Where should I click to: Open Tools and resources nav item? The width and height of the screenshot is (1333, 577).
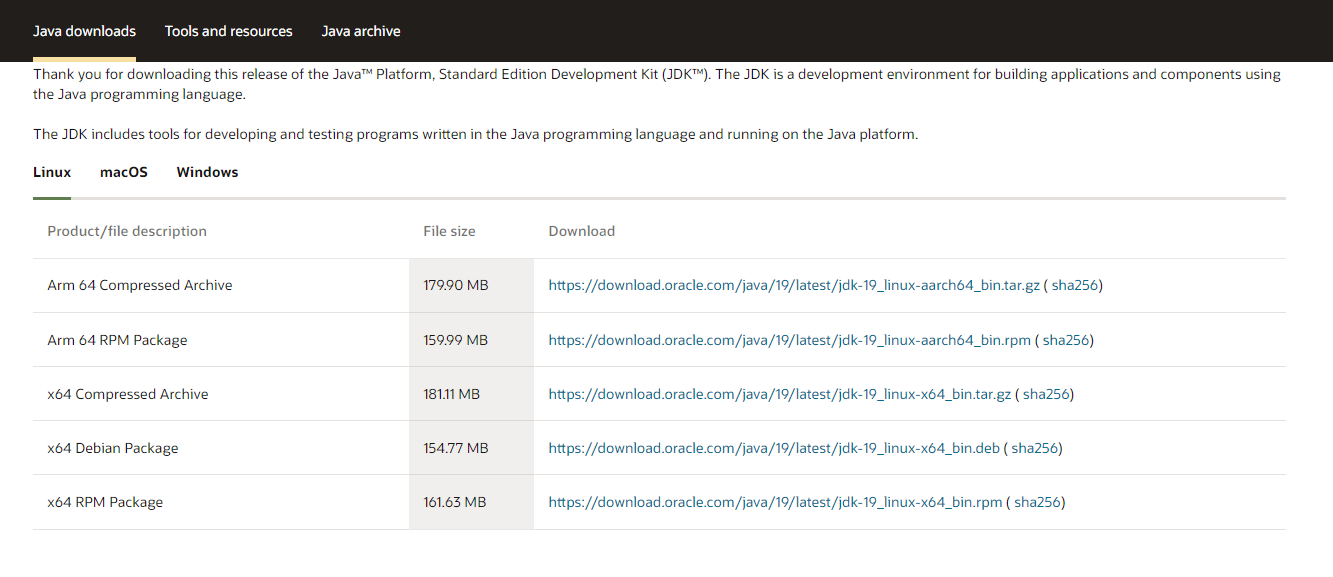tap(229, 31)
